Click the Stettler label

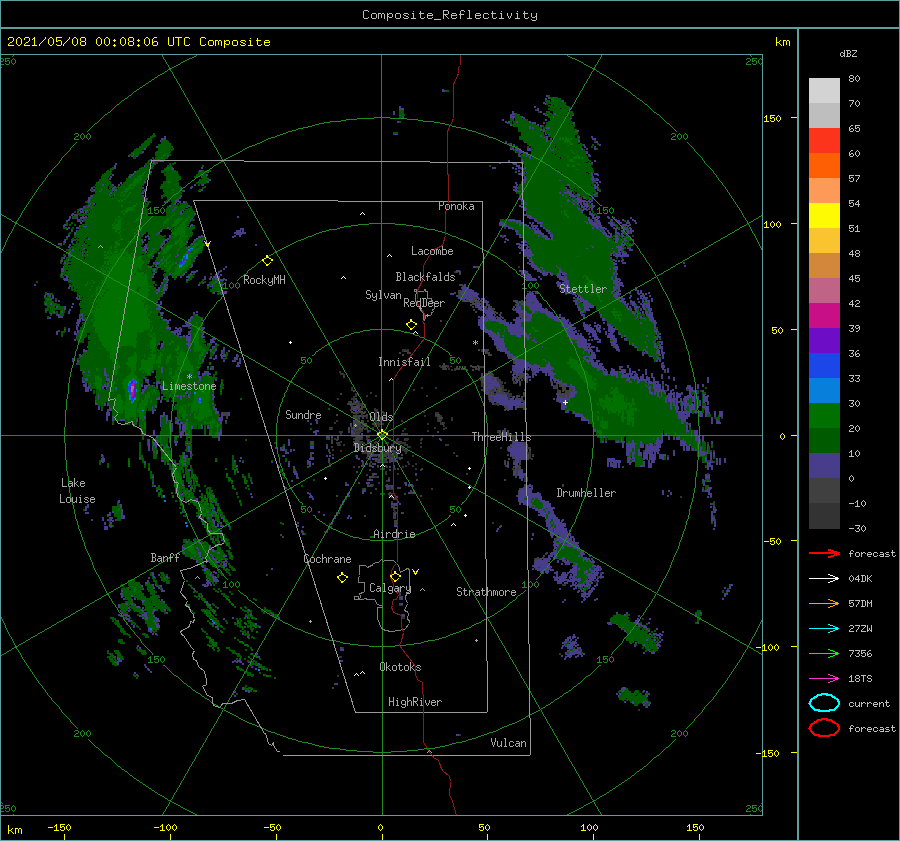click(x=583, y=289)
